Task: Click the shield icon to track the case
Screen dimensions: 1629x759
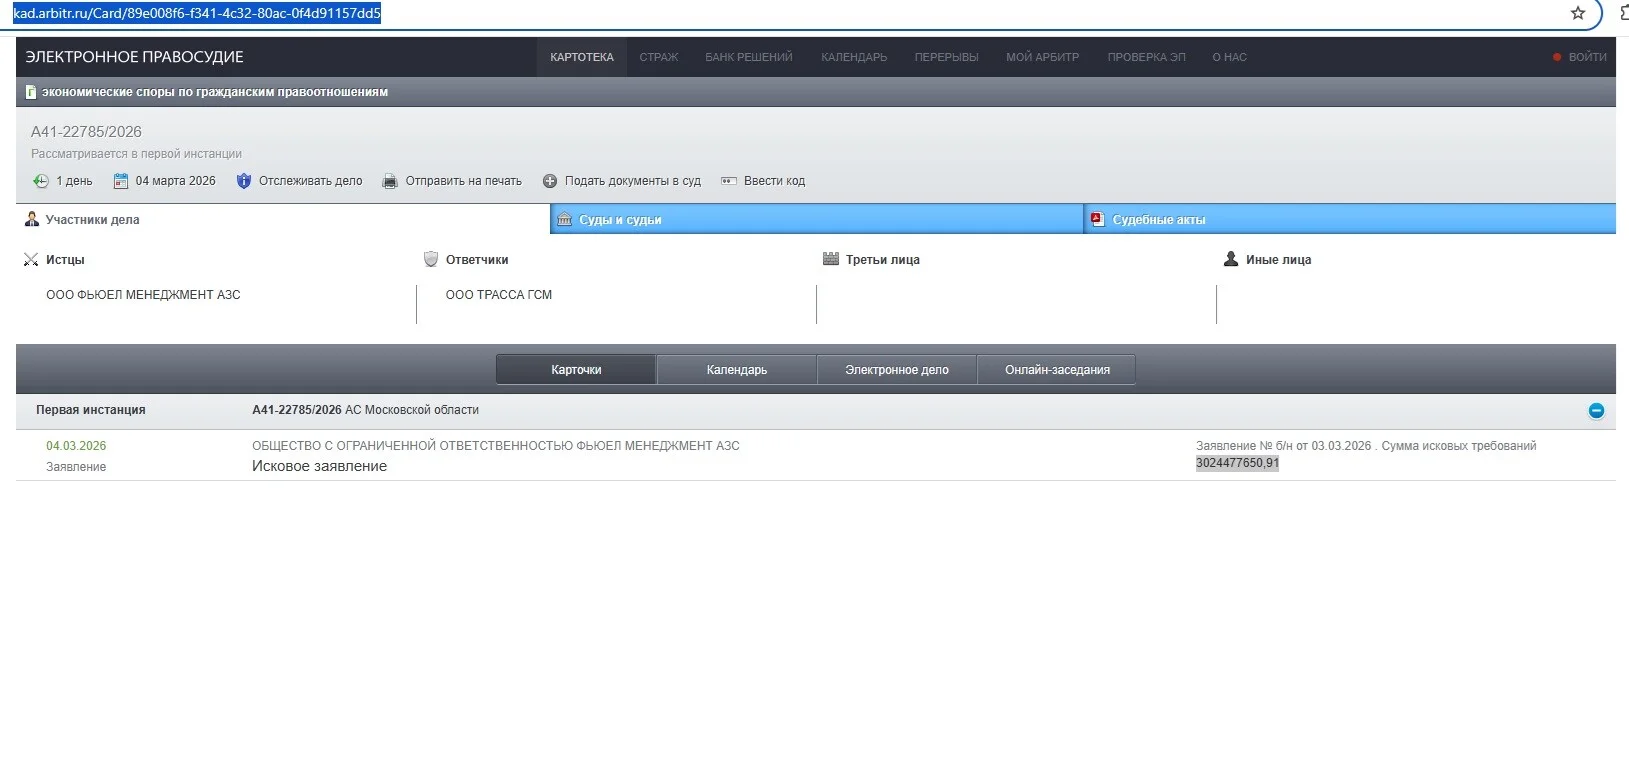Action: click(244, 181)
